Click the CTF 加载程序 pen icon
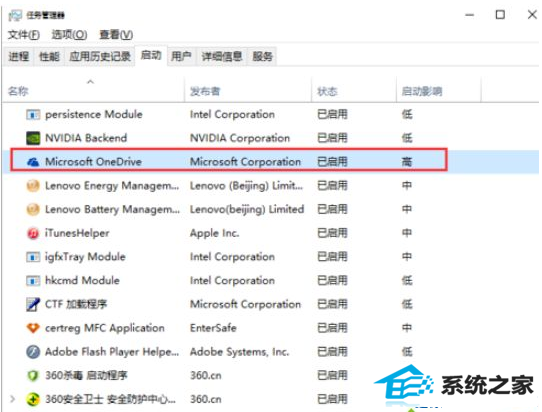Image resolution: width=542 pixels, height=412 pixels. [x=33, y=305]
